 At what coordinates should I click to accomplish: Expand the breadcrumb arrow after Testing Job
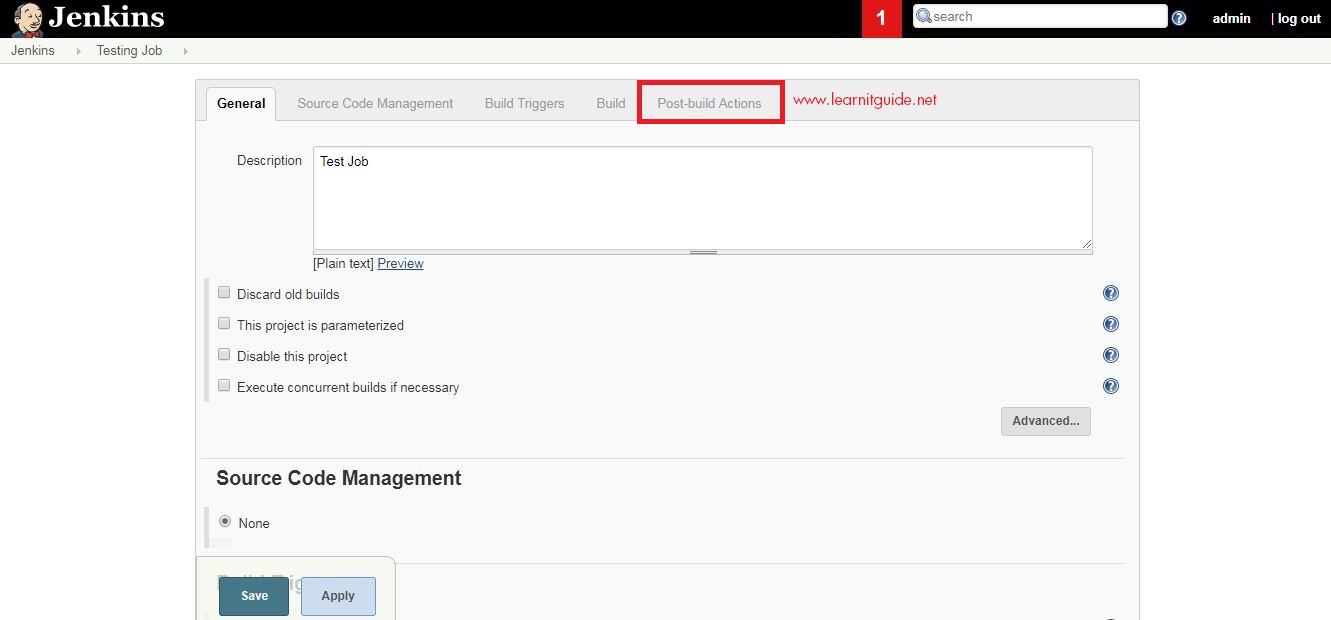point(186,51)
